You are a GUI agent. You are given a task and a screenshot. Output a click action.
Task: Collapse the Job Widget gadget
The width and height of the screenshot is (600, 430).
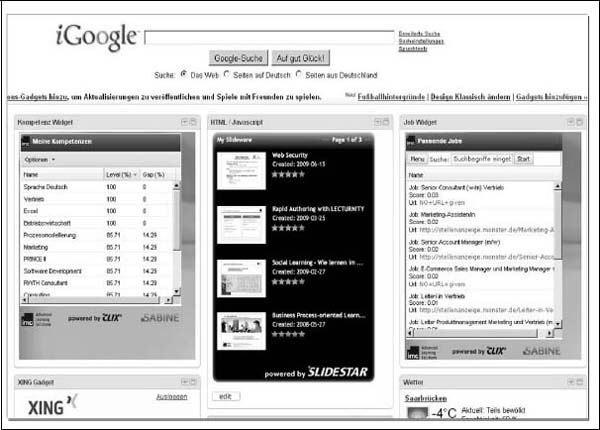[x=579, y=122]
